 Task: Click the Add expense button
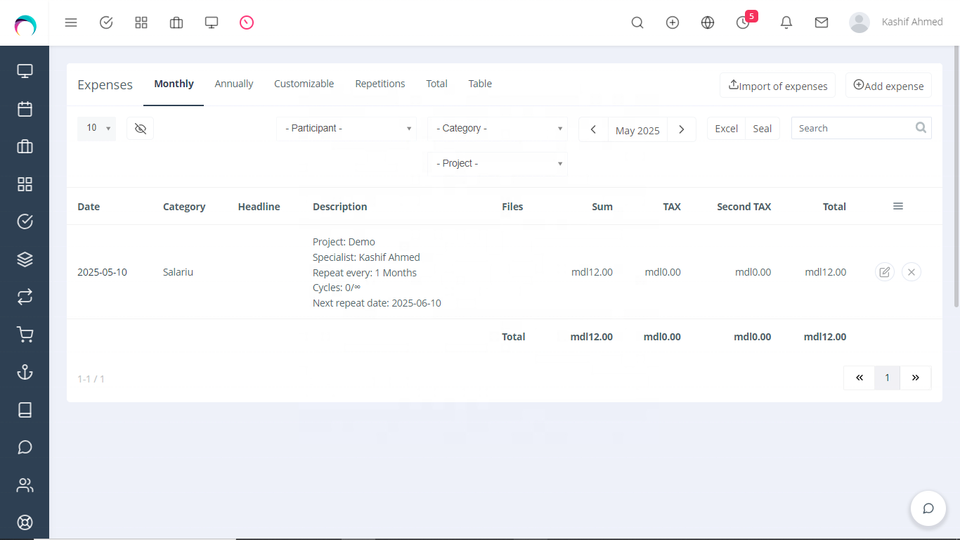[888, 86]
